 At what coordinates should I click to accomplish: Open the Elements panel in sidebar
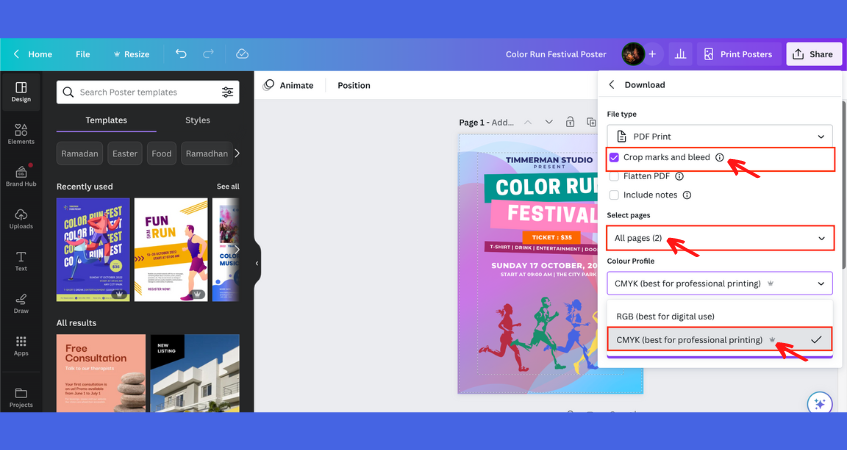pos(21,134)
